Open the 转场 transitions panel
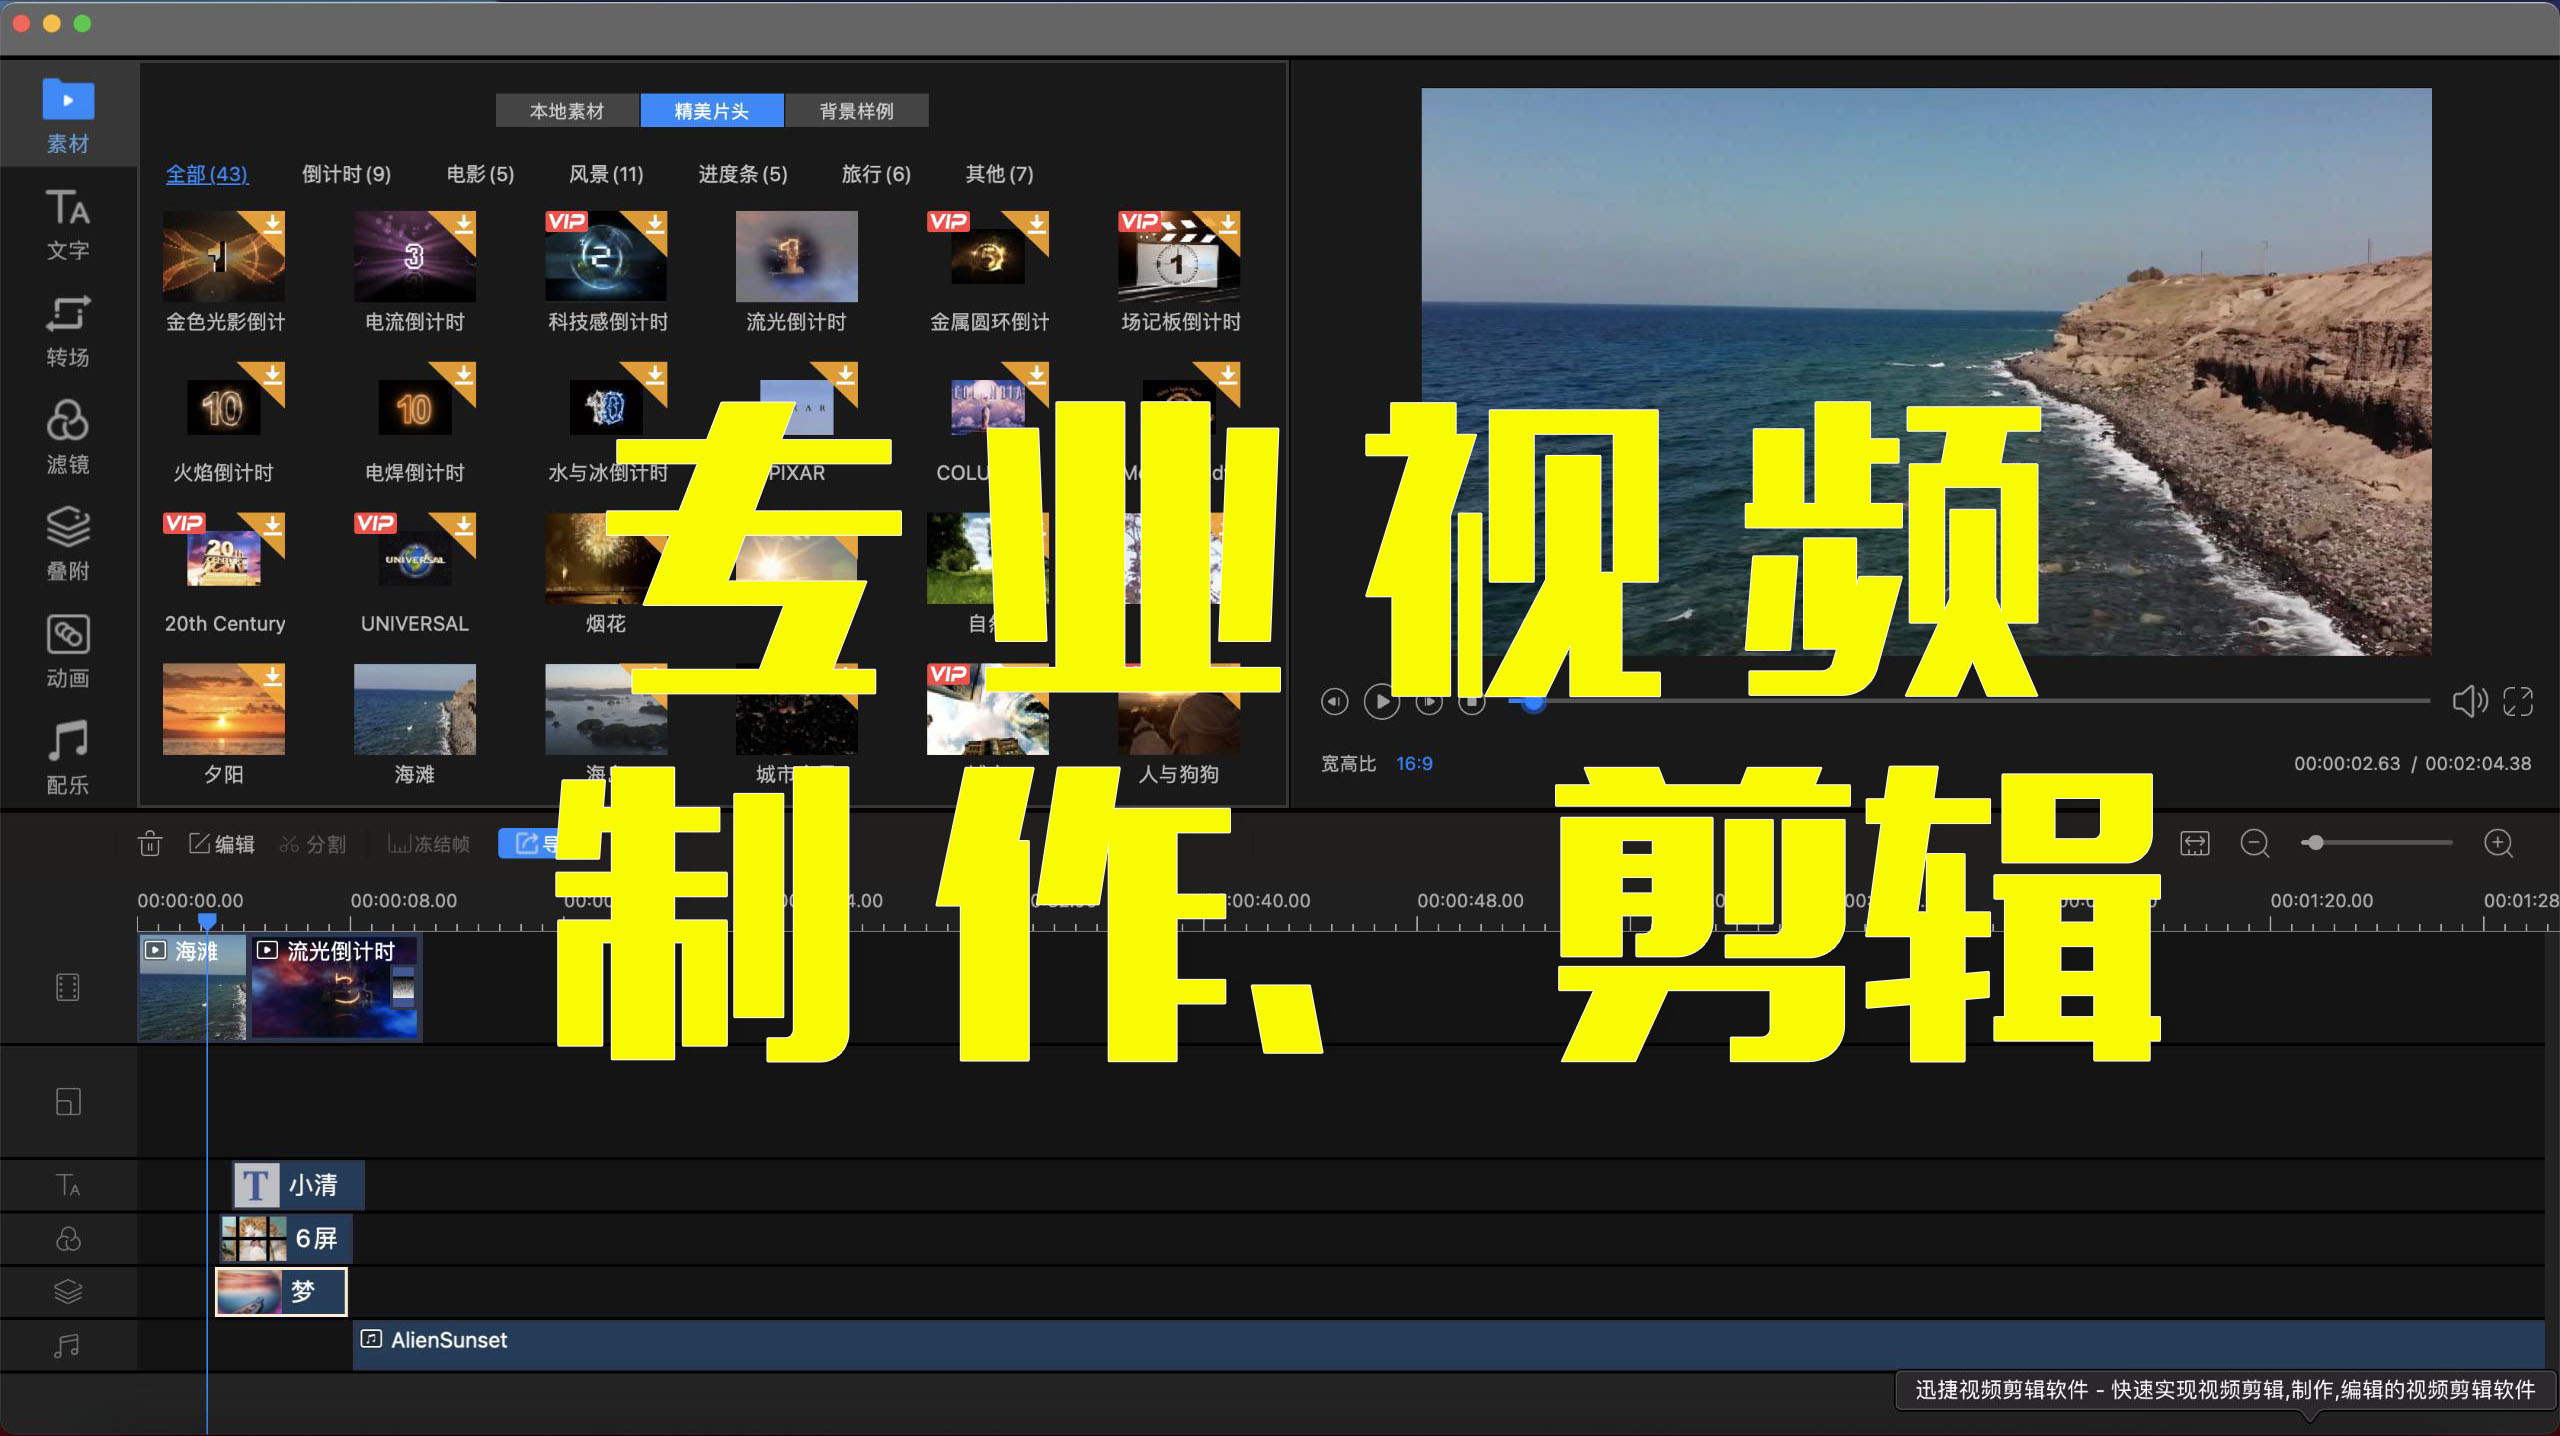This screenshot has height=1436, width=2560. tap(67, 330)
